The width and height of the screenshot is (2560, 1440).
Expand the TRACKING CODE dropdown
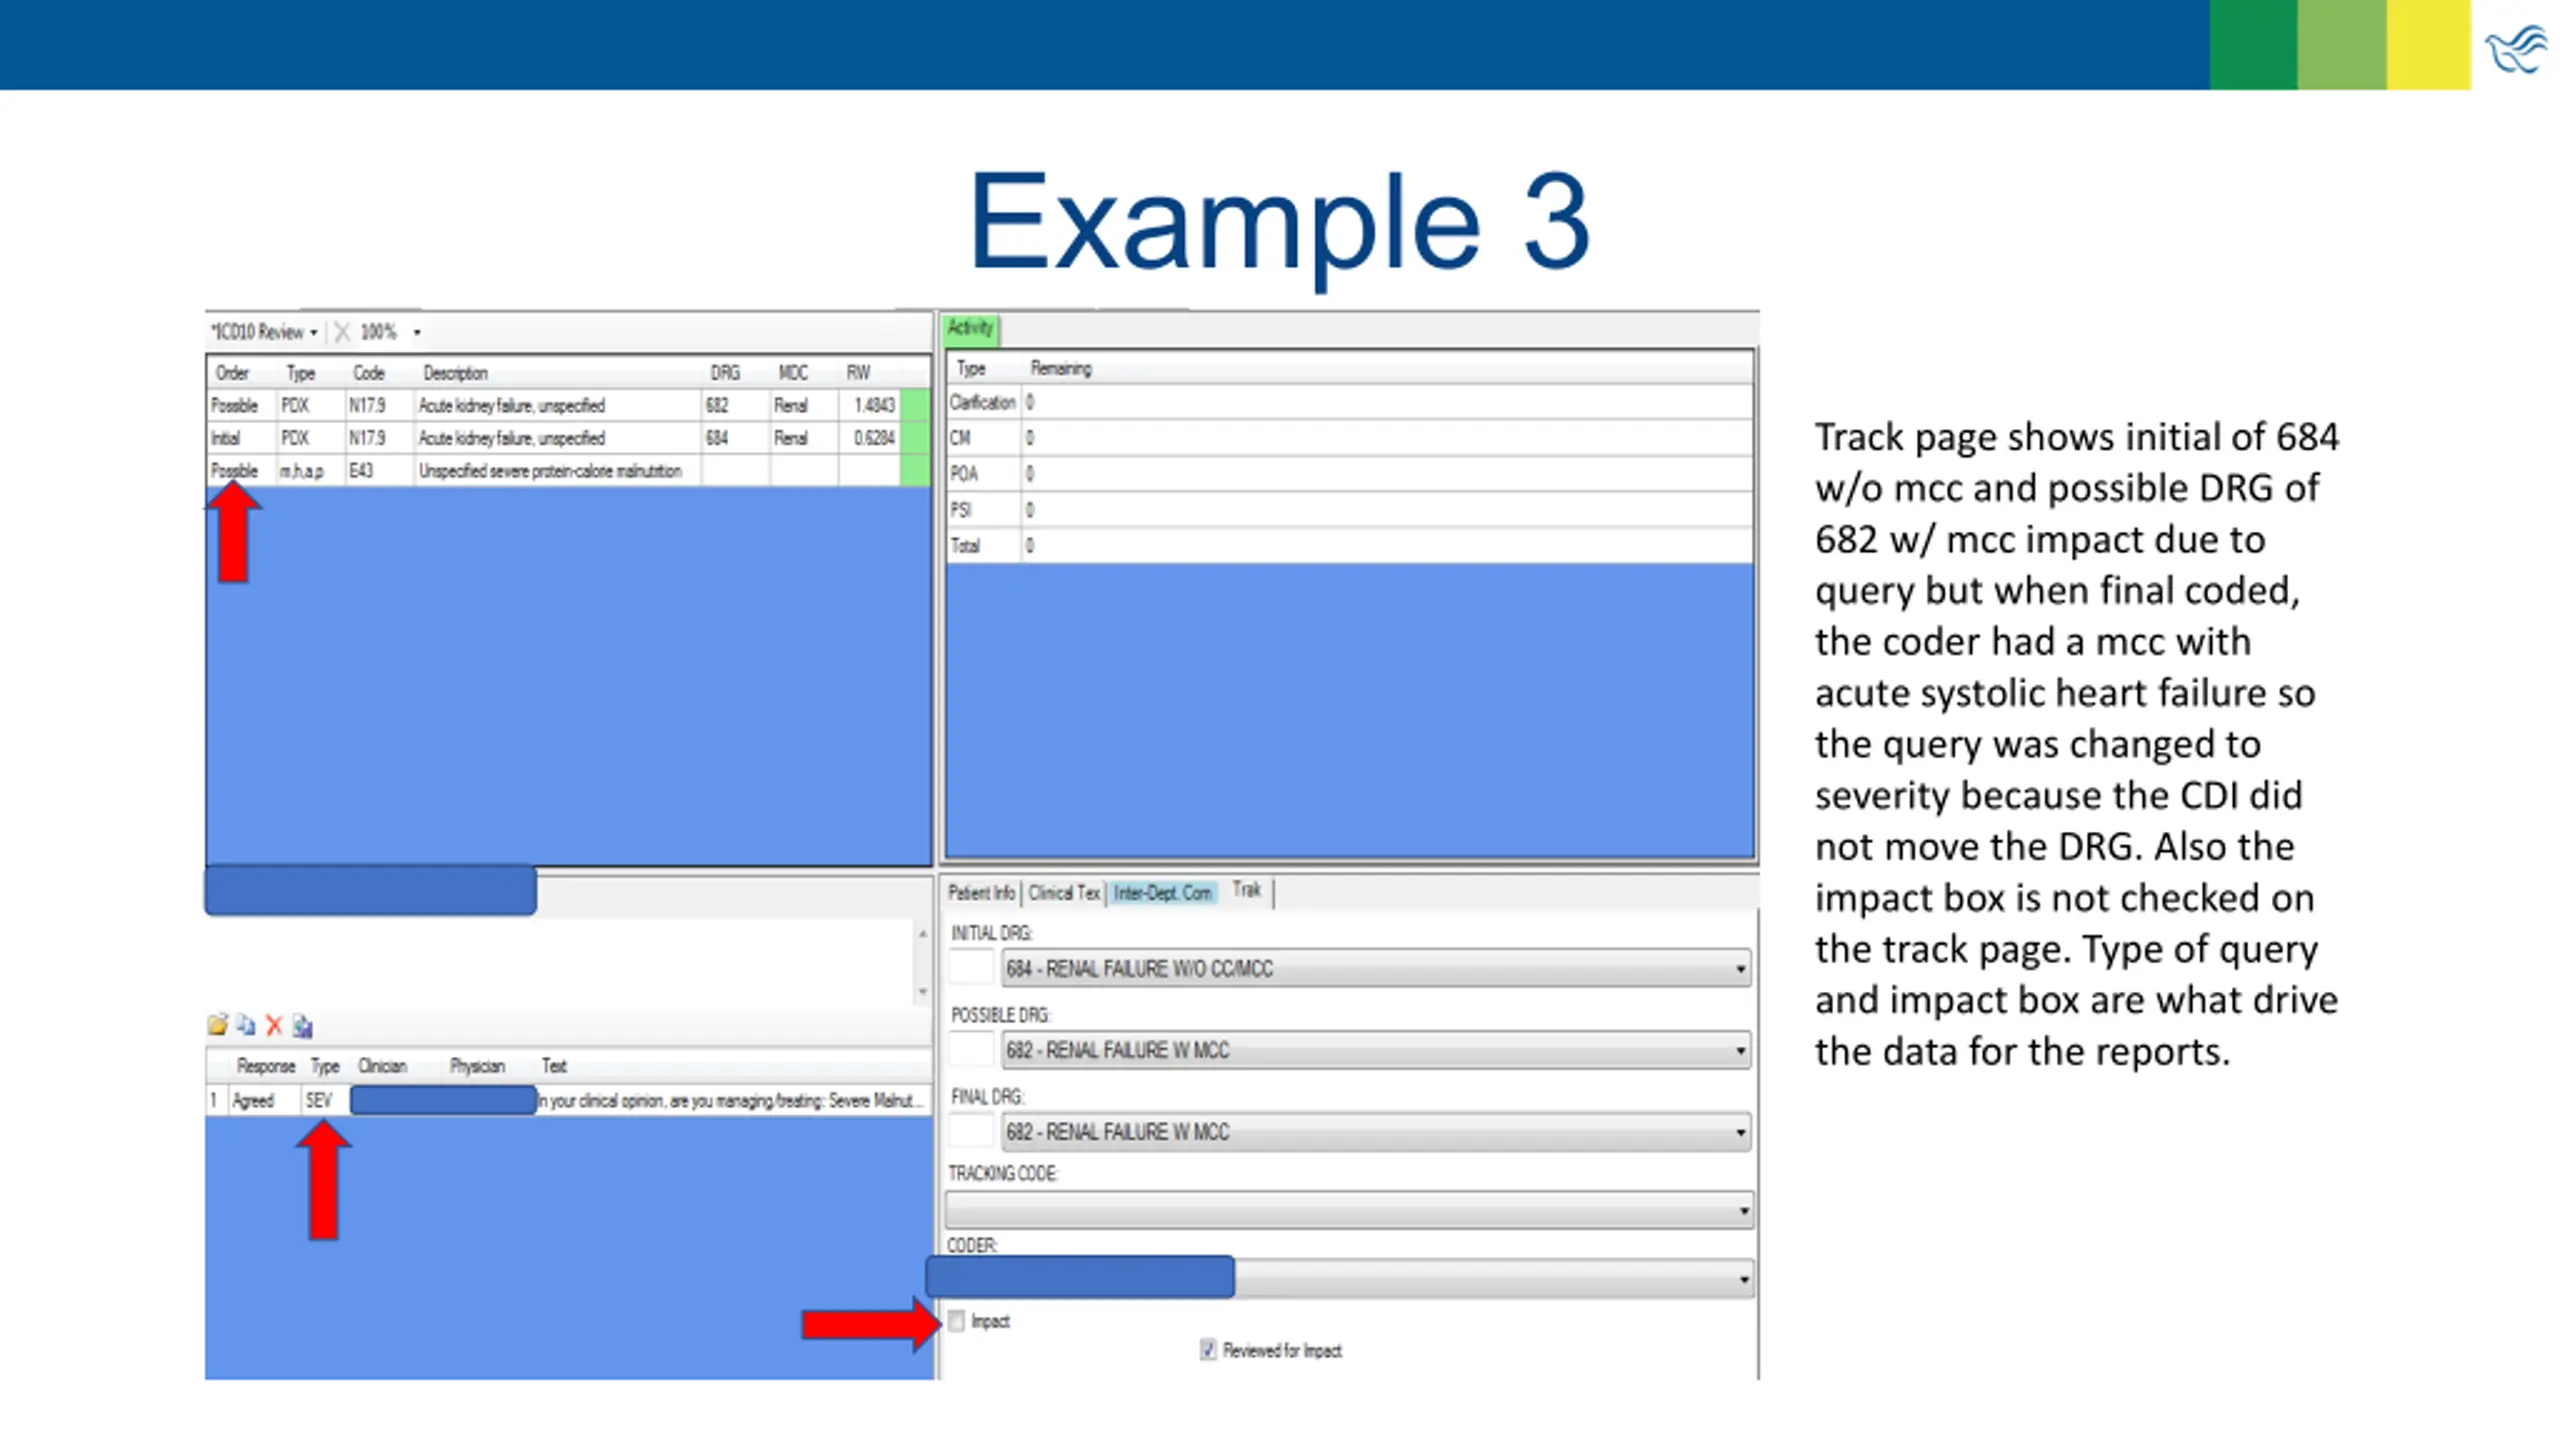[x=1743, y=1211]
